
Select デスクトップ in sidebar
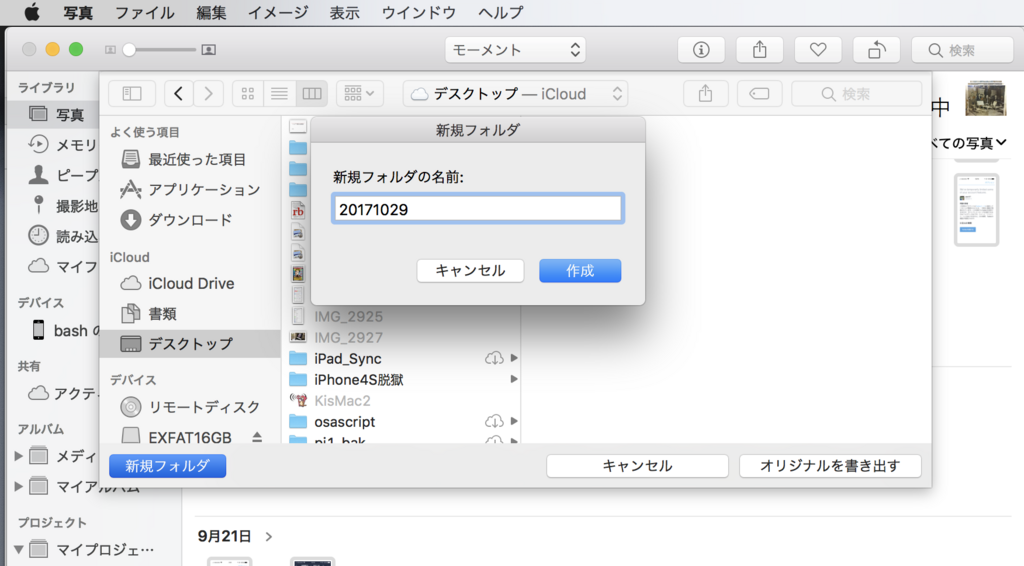tap(190, 343)
